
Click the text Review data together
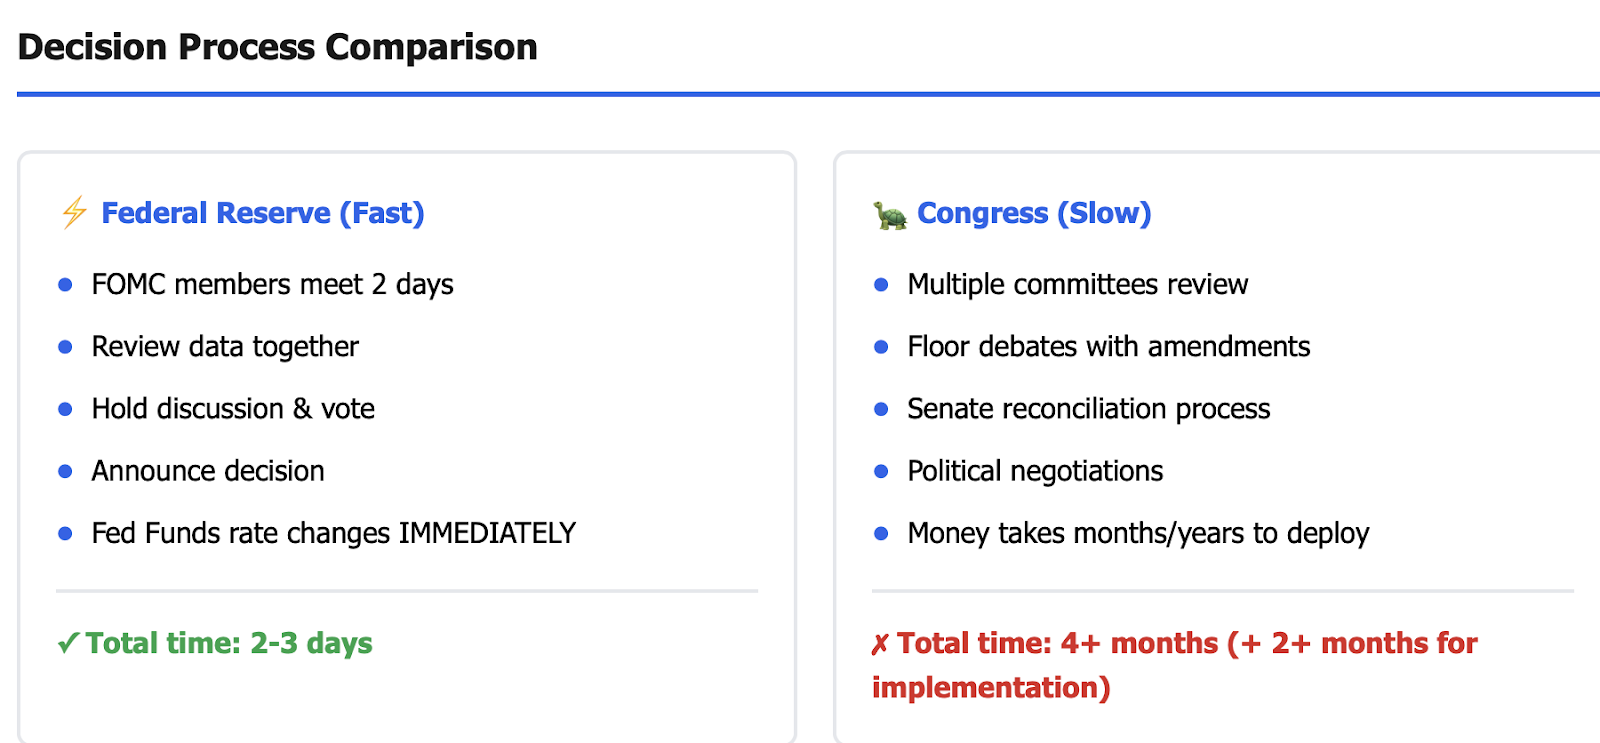225,347
